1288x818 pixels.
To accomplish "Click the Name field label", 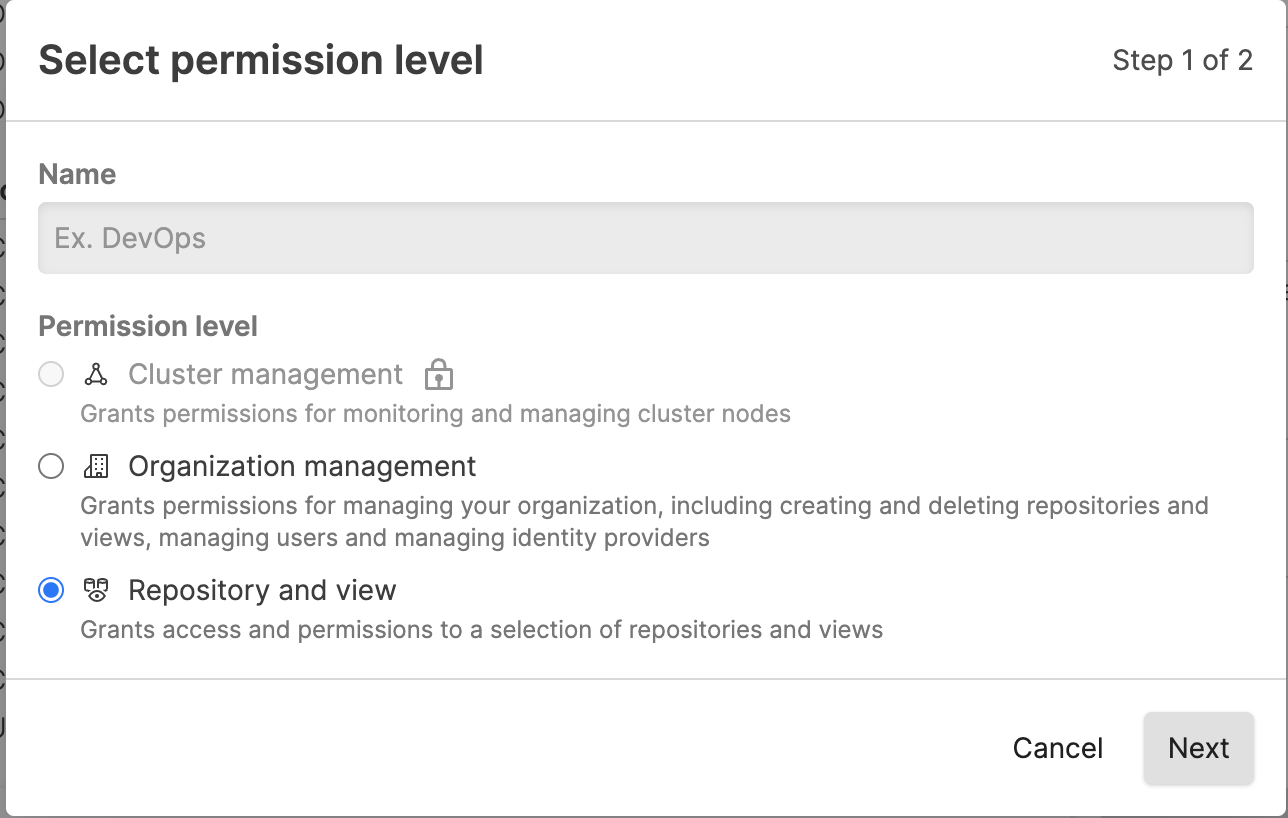I will pos(77,174).
